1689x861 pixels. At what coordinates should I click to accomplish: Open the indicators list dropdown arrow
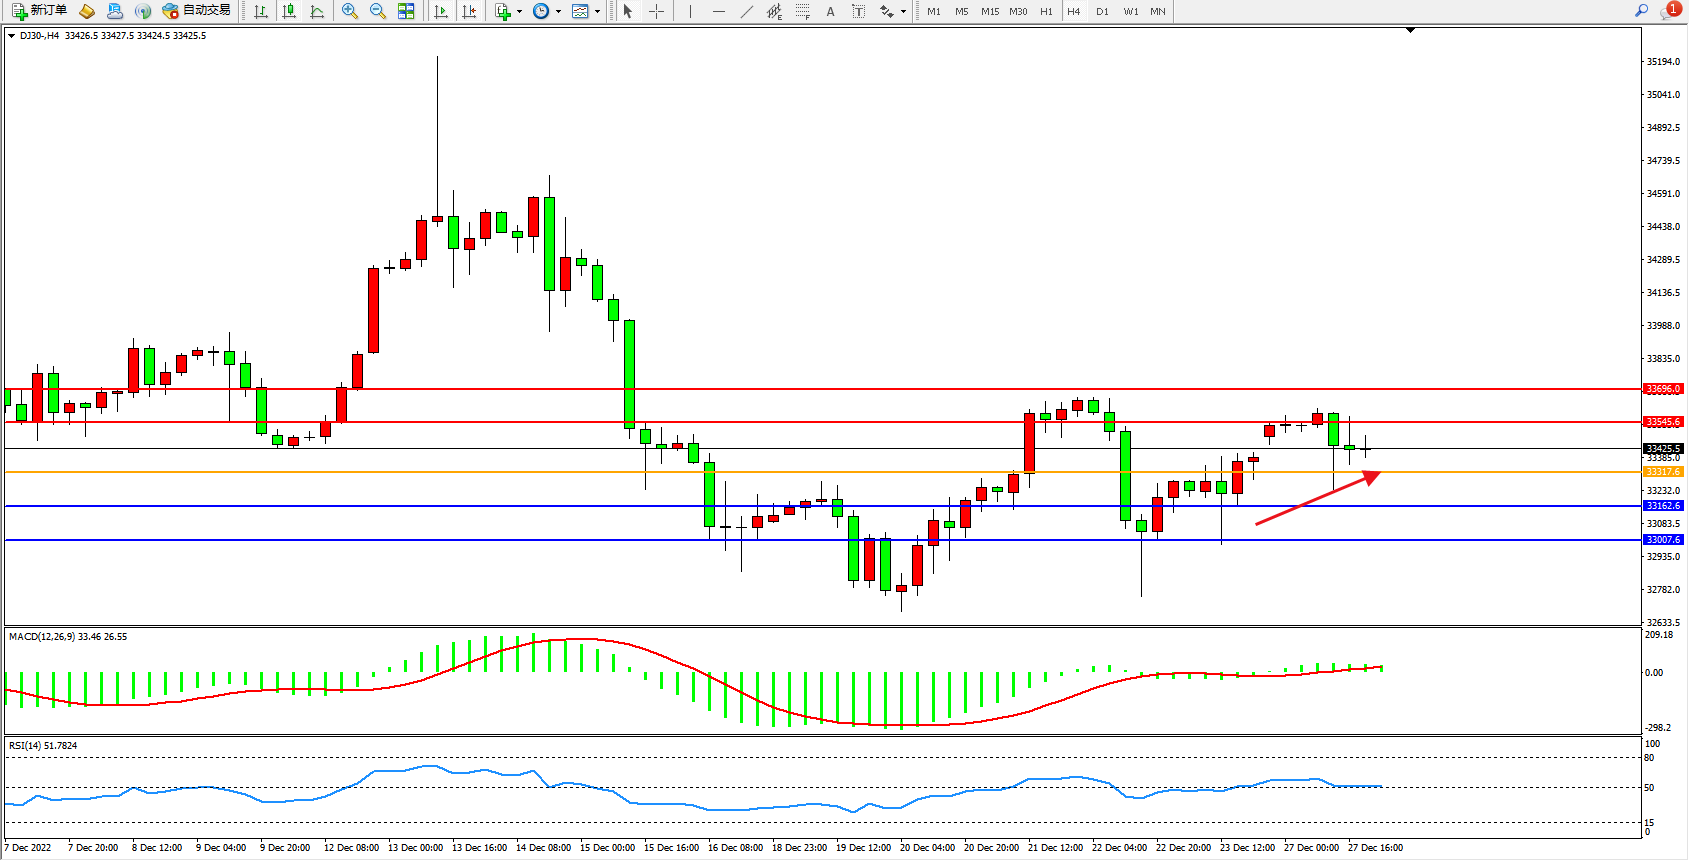519,12
